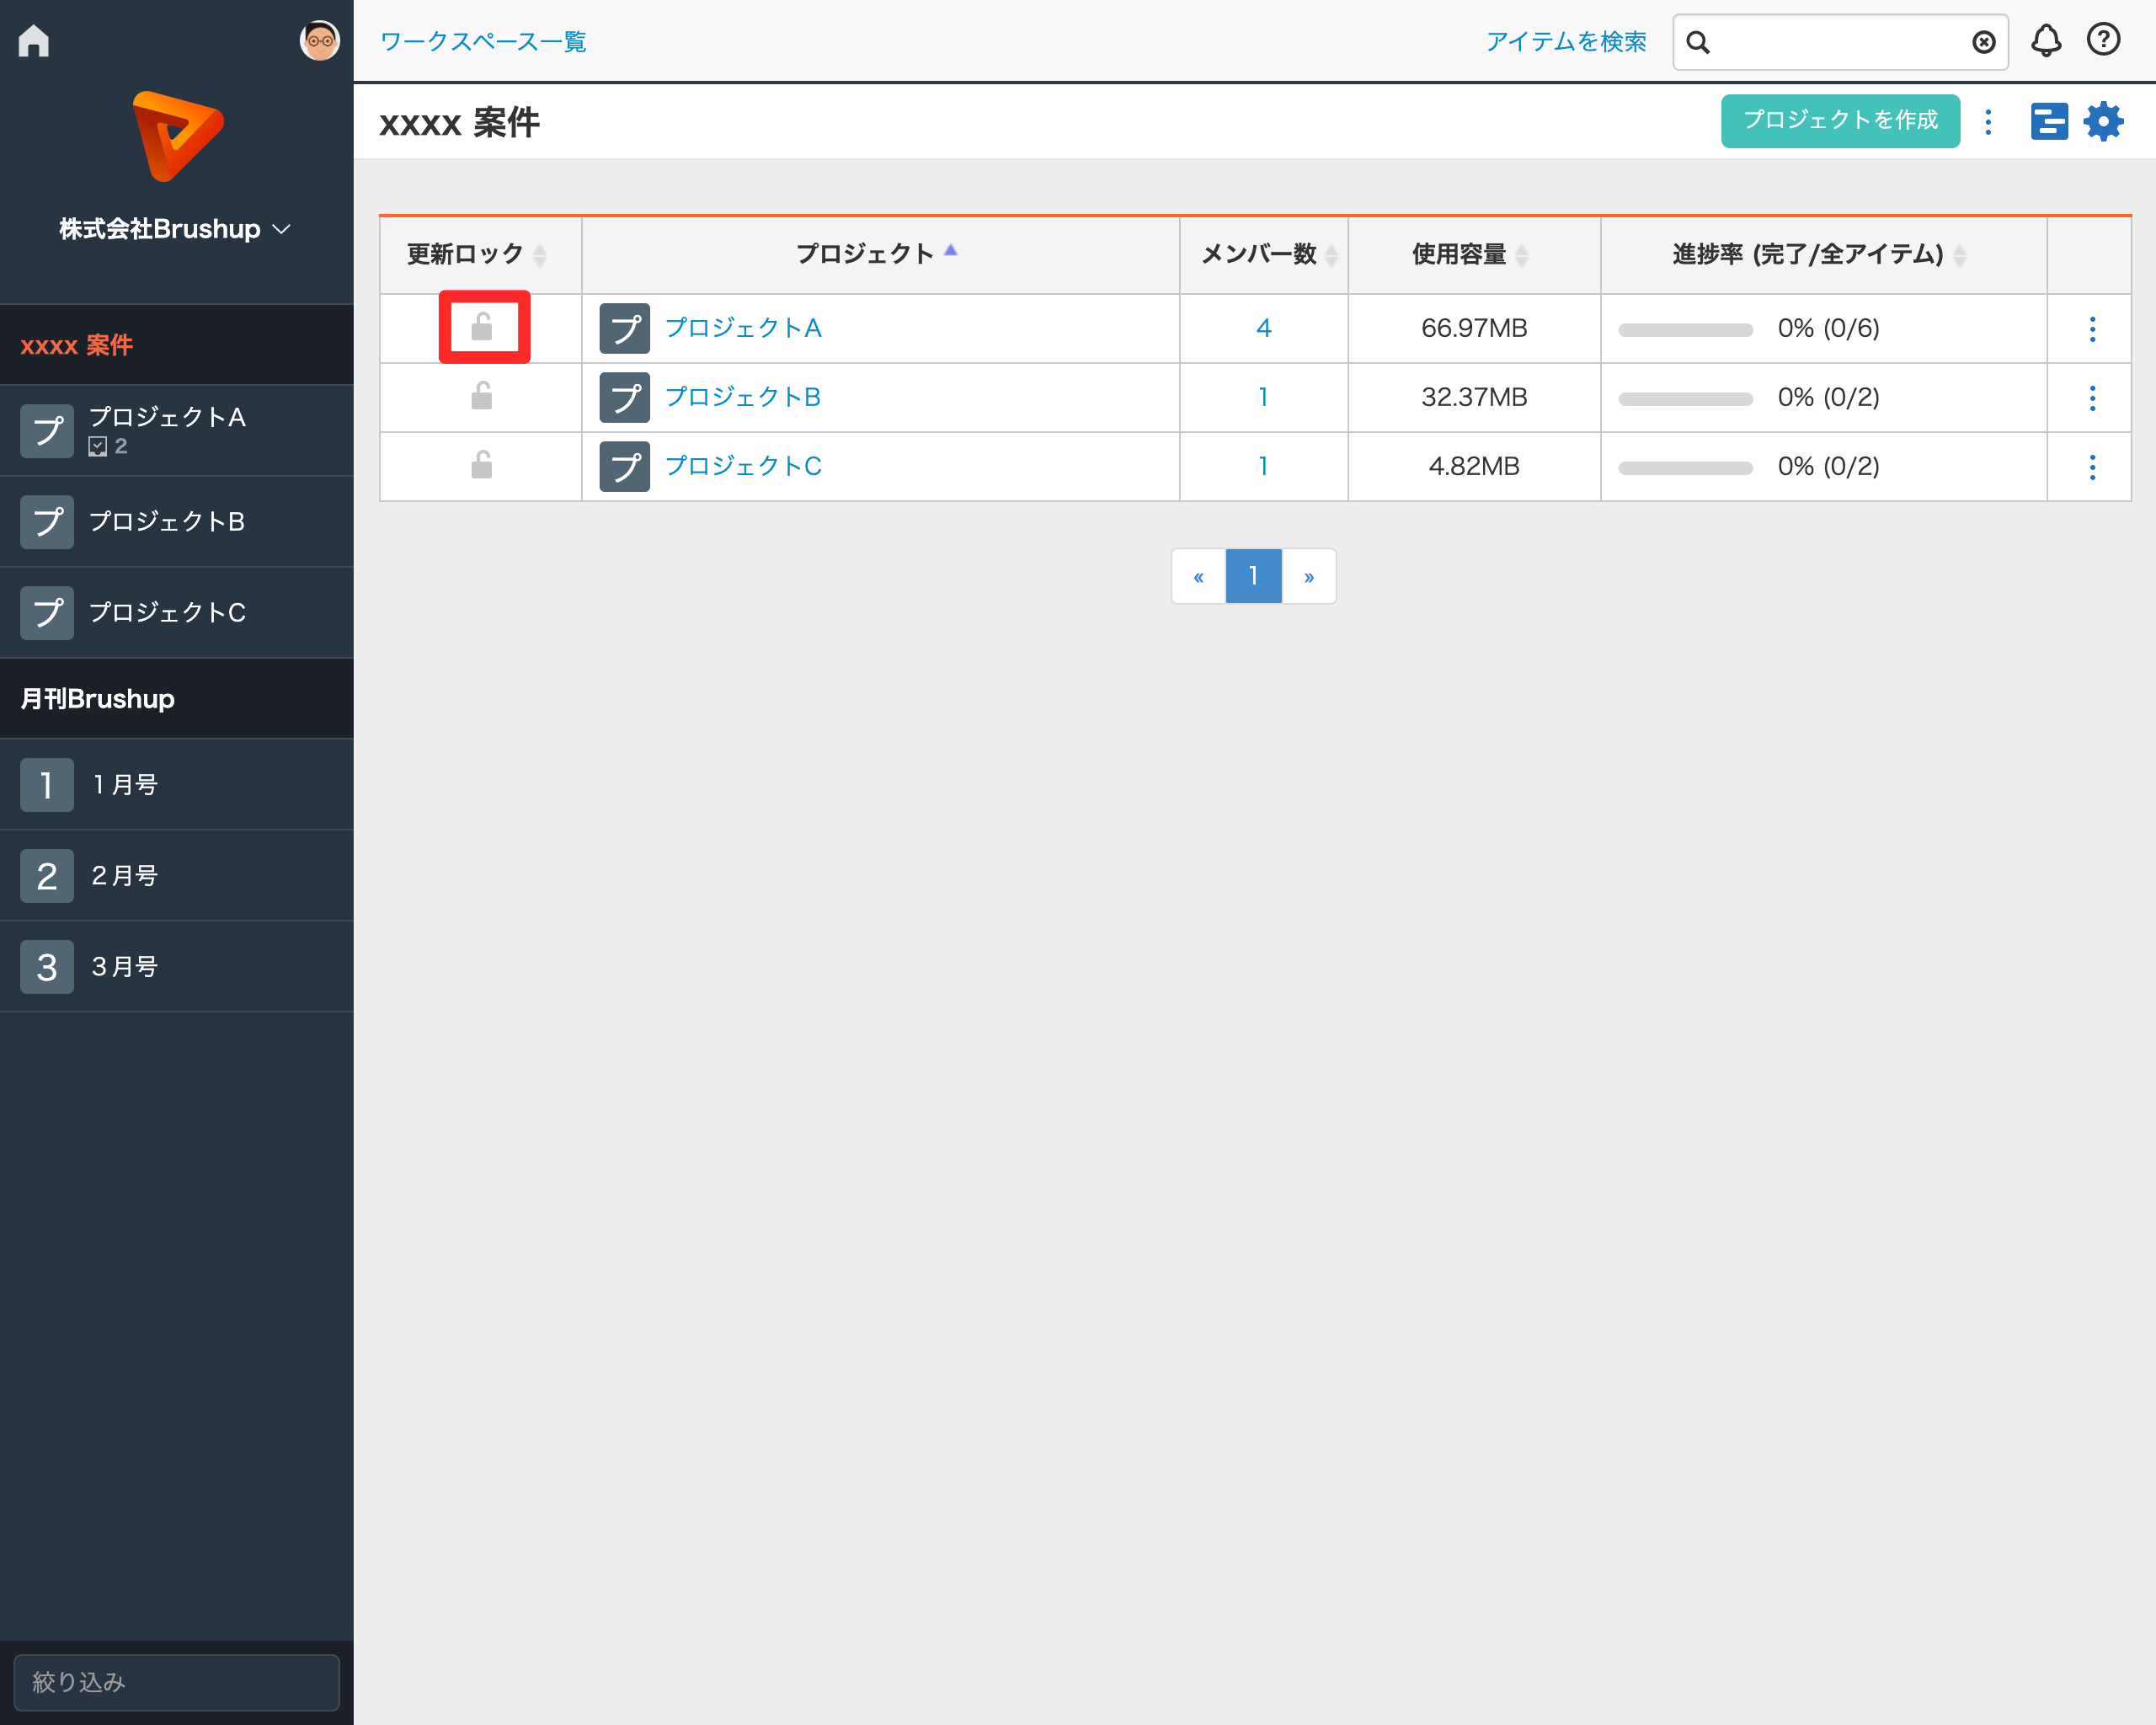The width and height of the screenshot is (2156, 1725).
Task: Toggle update lock for プロジェクトB
Action: click(x=482, y=396)
